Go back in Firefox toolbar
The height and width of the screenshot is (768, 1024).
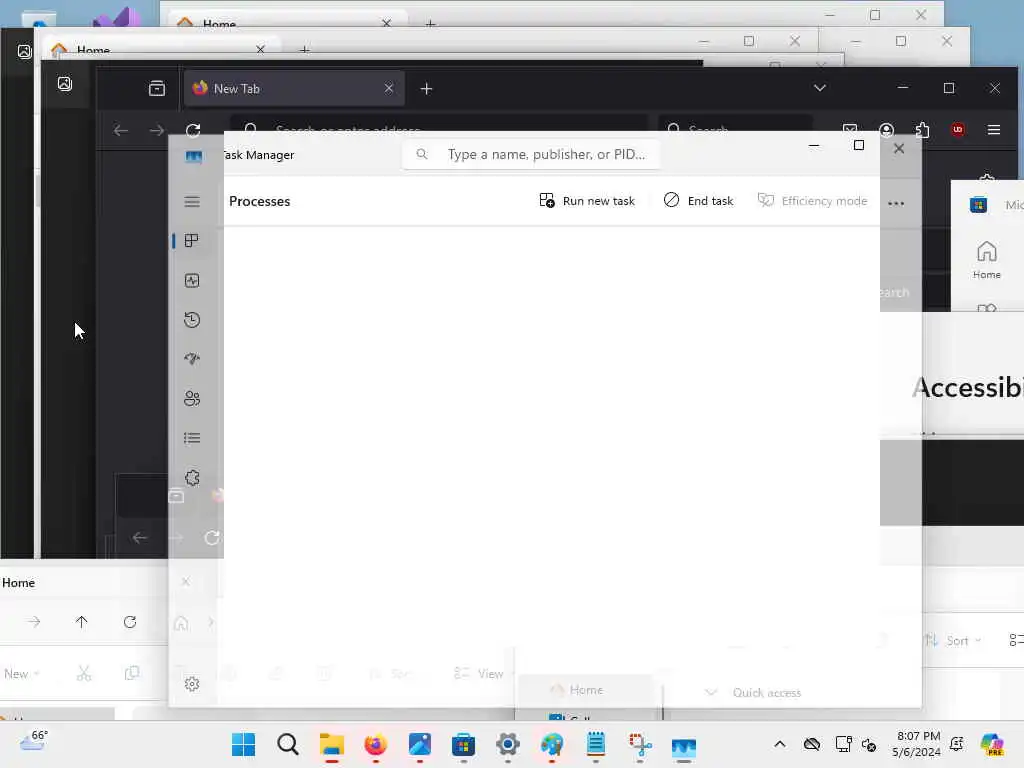click(x=121, y=130)
